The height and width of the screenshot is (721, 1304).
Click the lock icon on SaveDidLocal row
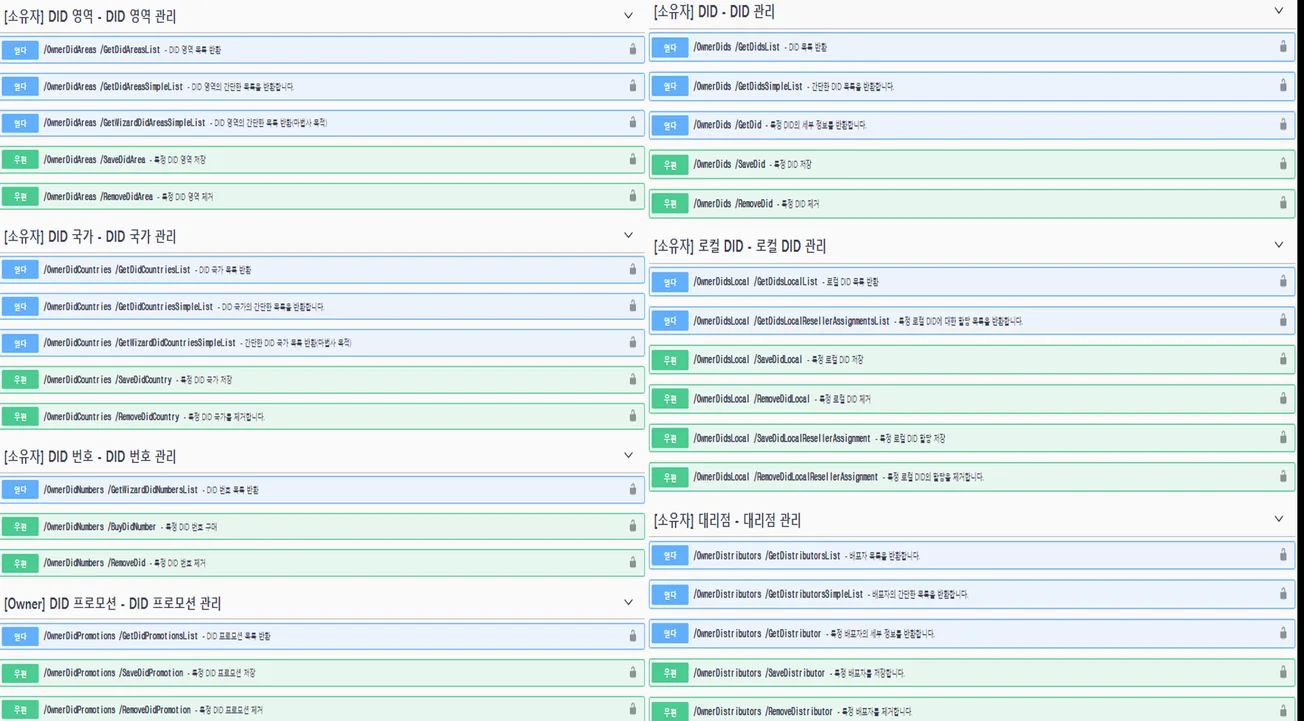1283,359
